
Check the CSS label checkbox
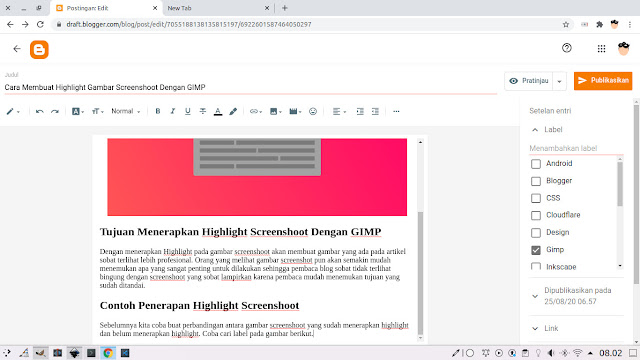(536, 198)
